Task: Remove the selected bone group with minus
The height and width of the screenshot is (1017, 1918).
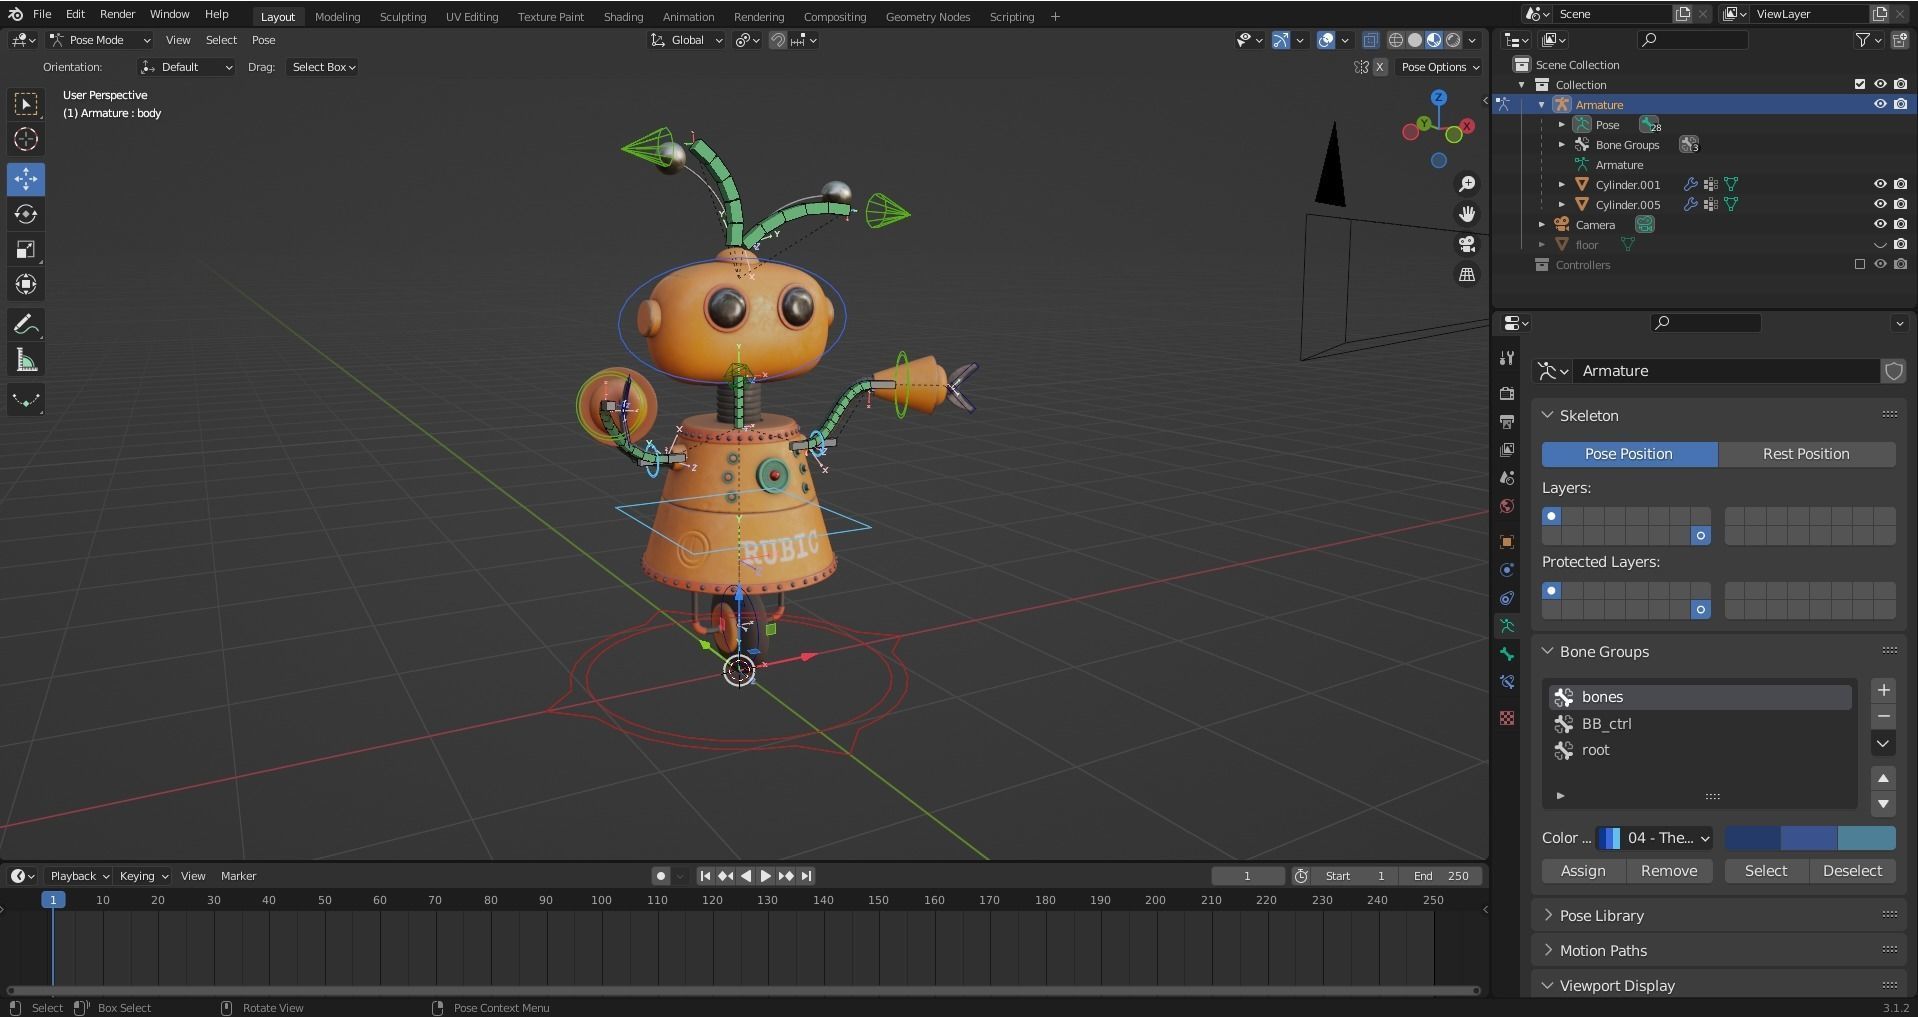Action: coord(1883,716)
